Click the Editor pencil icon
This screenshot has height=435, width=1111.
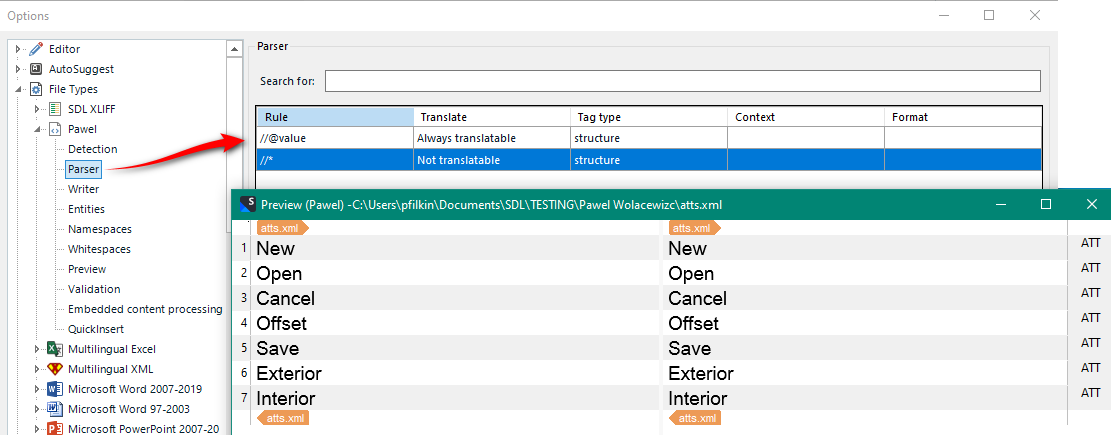coord(36,49)
